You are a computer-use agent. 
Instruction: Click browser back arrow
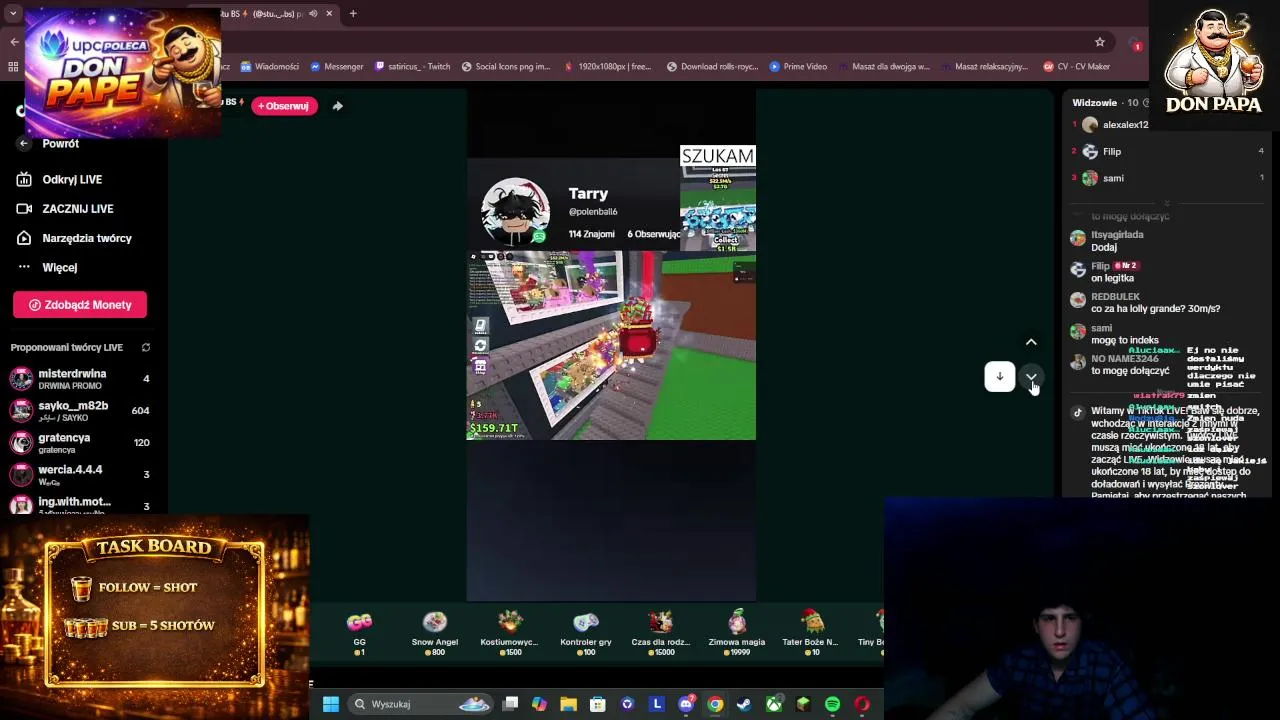click(x=14, y=42)
